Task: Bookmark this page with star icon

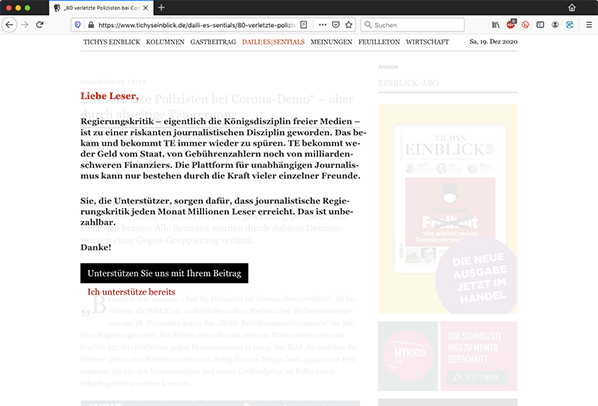Action: coord(349,25)
